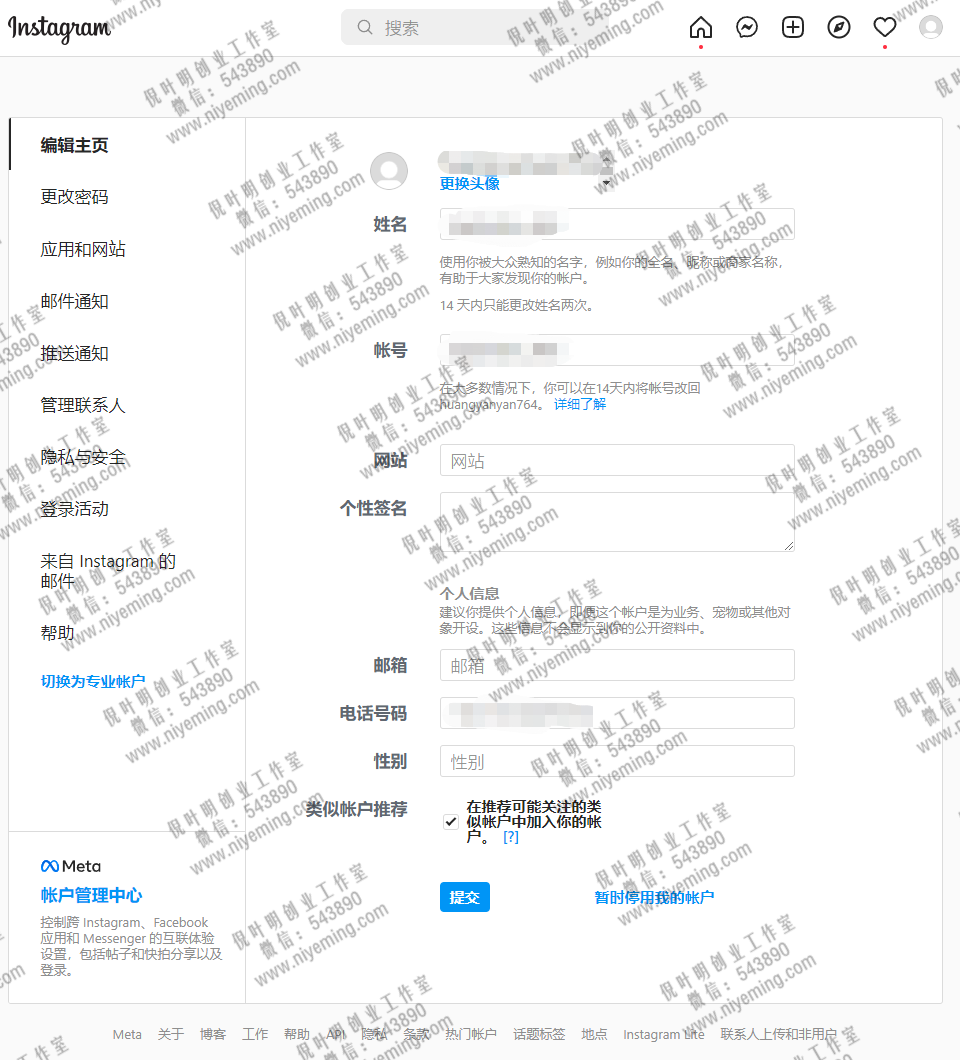960x1060 pixels.
Task: Open 应用和网站 settings
Action: [82, 249]
